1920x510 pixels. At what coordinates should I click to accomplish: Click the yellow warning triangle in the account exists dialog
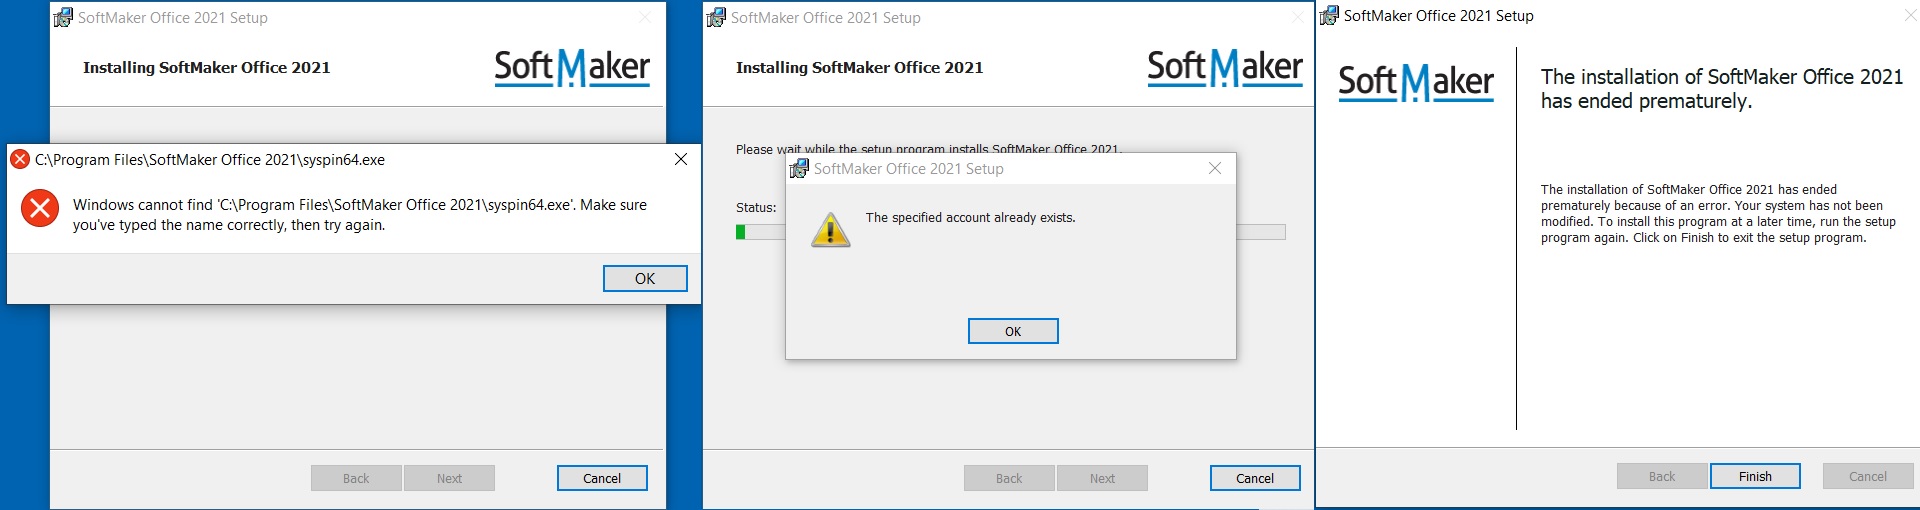point(830,229)
